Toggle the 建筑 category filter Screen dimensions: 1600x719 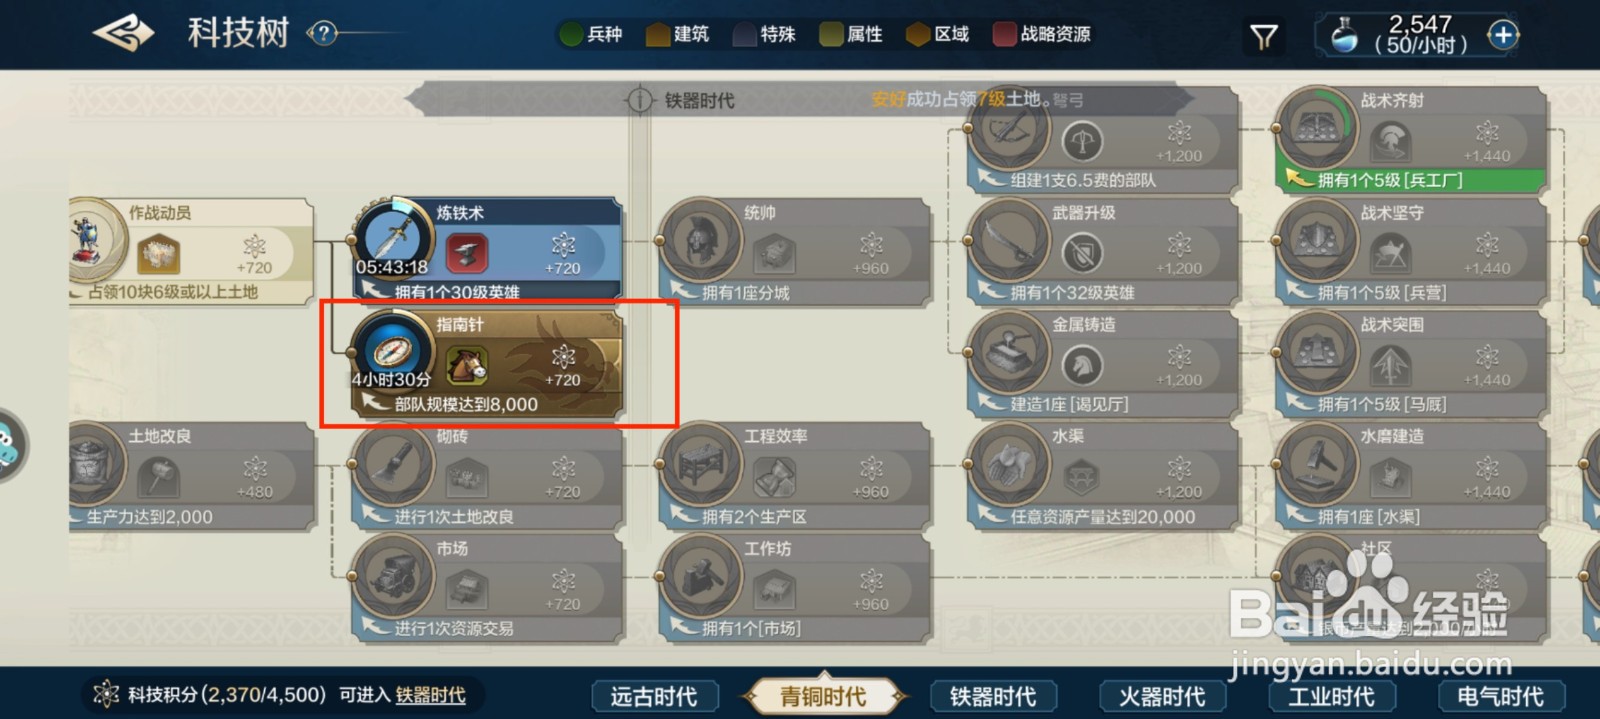677,34
